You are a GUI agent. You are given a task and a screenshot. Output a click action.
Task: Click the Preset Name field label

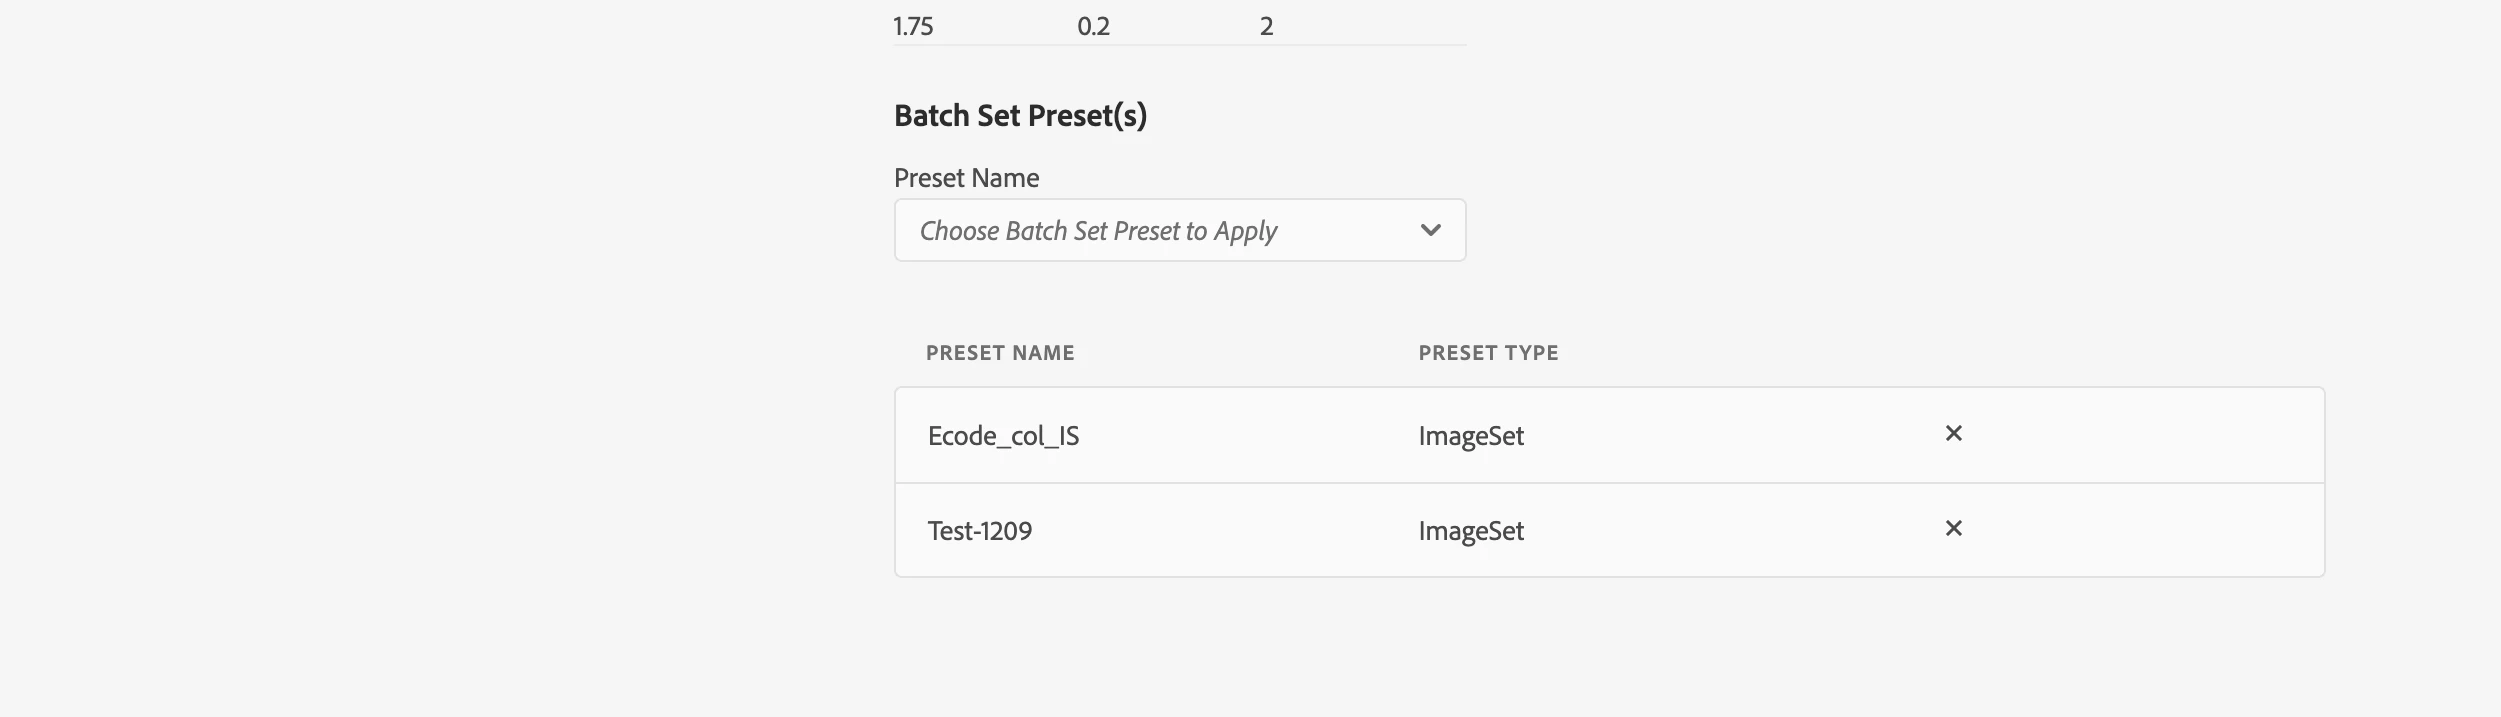coord(966,178)
